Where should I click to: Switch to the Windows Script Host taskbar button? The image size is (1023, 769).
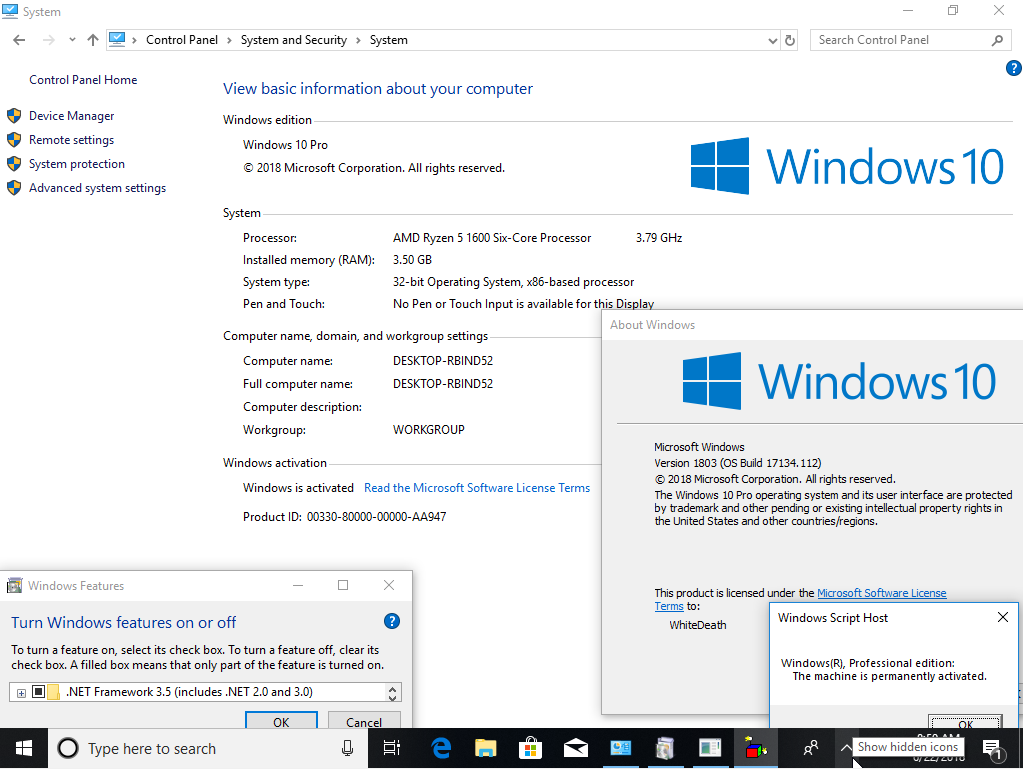click(x=755, y=748)
